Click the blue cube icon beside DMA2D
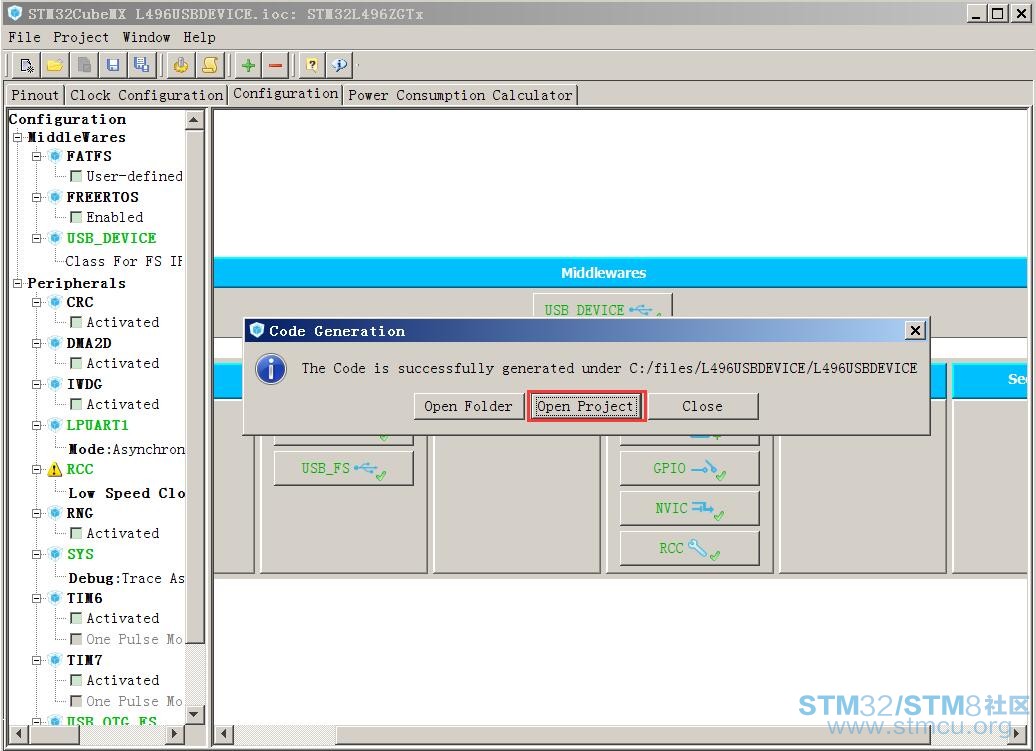The image size is (1036, 751). click(x=56, y=343)
